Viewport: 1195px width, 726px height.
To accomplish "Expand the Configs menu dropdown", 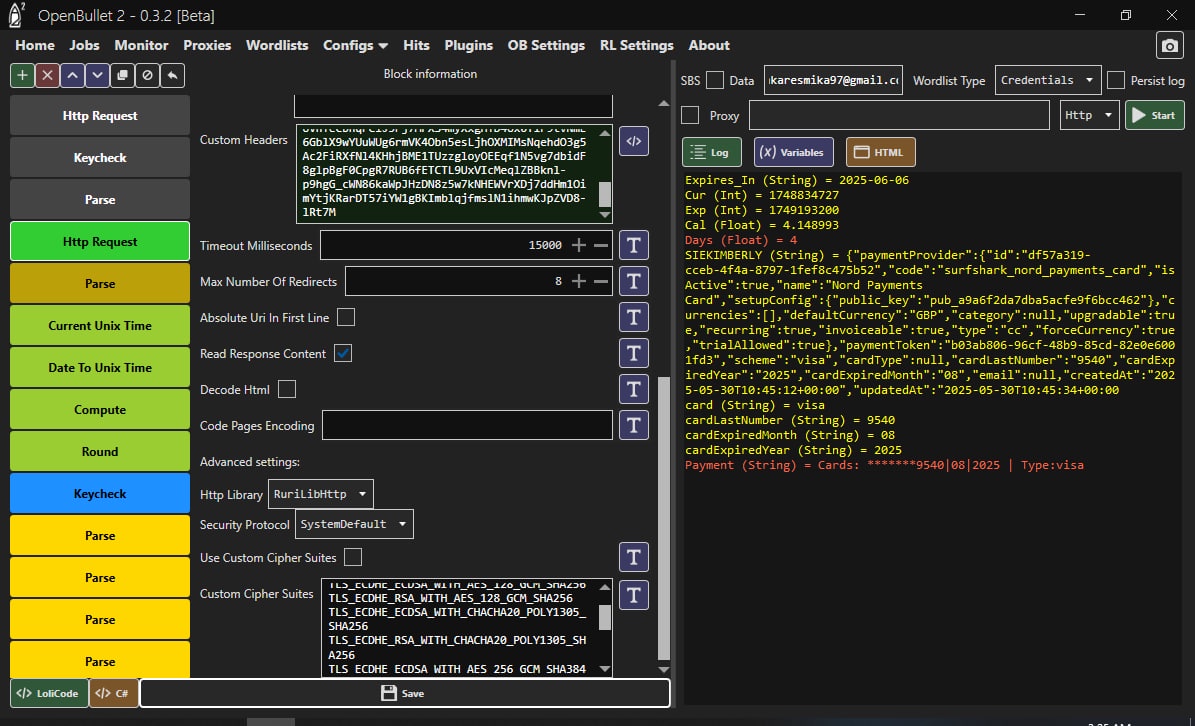I will (x=355, y=46).
